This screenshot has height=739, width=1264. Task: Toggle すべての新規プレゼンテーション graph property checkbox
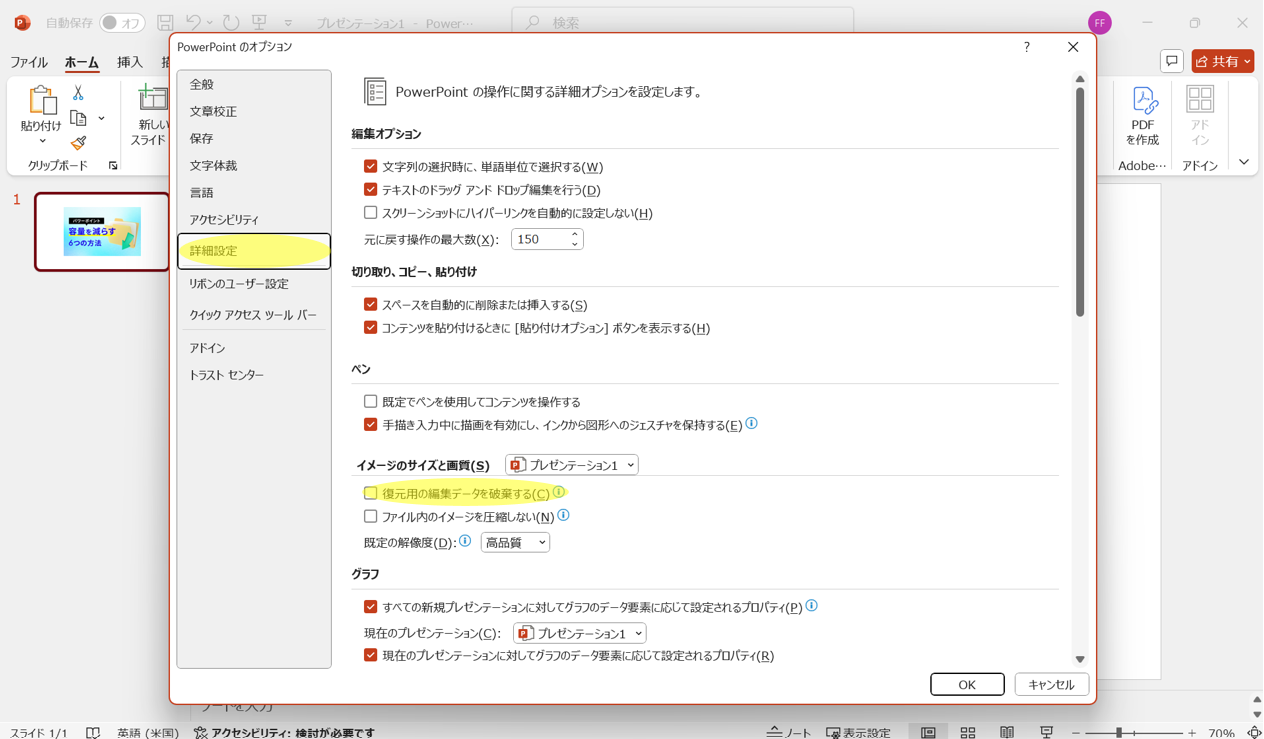pyautogui.click(x=371, y=606)
